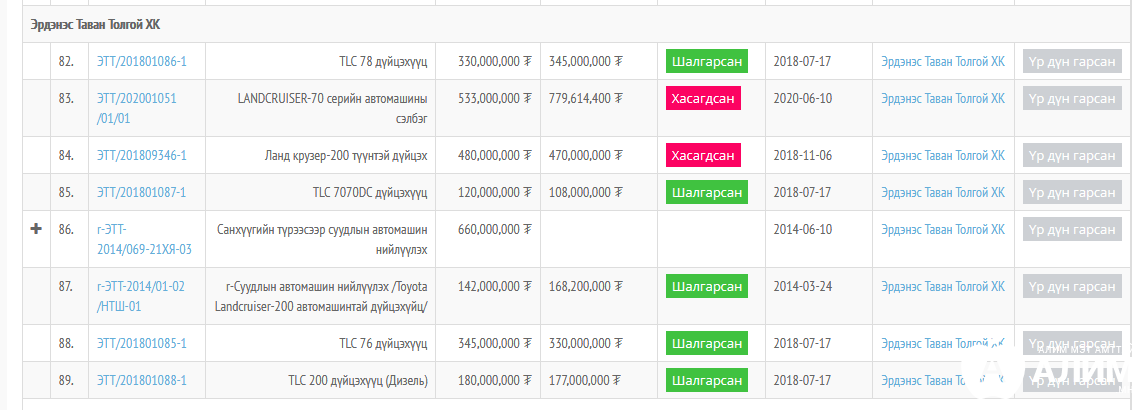The width and height of the screenshot is (1145, 410).
Task: Open tender link г-ЭТТ-2014/069-21ХЯ-03
Action: pos(144,239)
